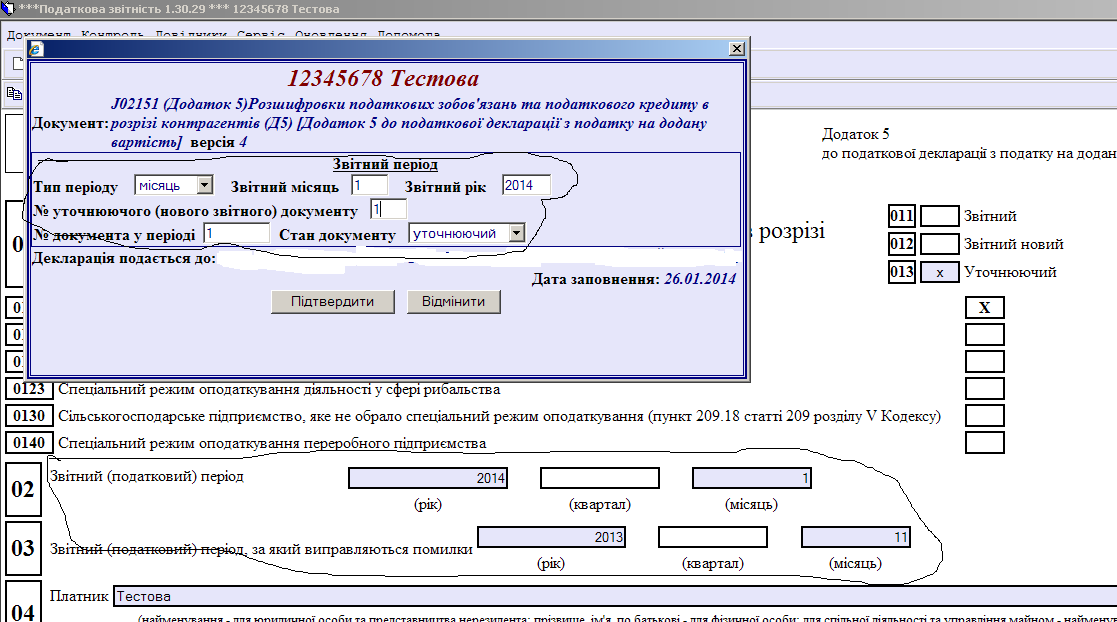Check the 012 Звітний новий box
Viewport: 1117px width, 622px height.
tap(939, 244)
